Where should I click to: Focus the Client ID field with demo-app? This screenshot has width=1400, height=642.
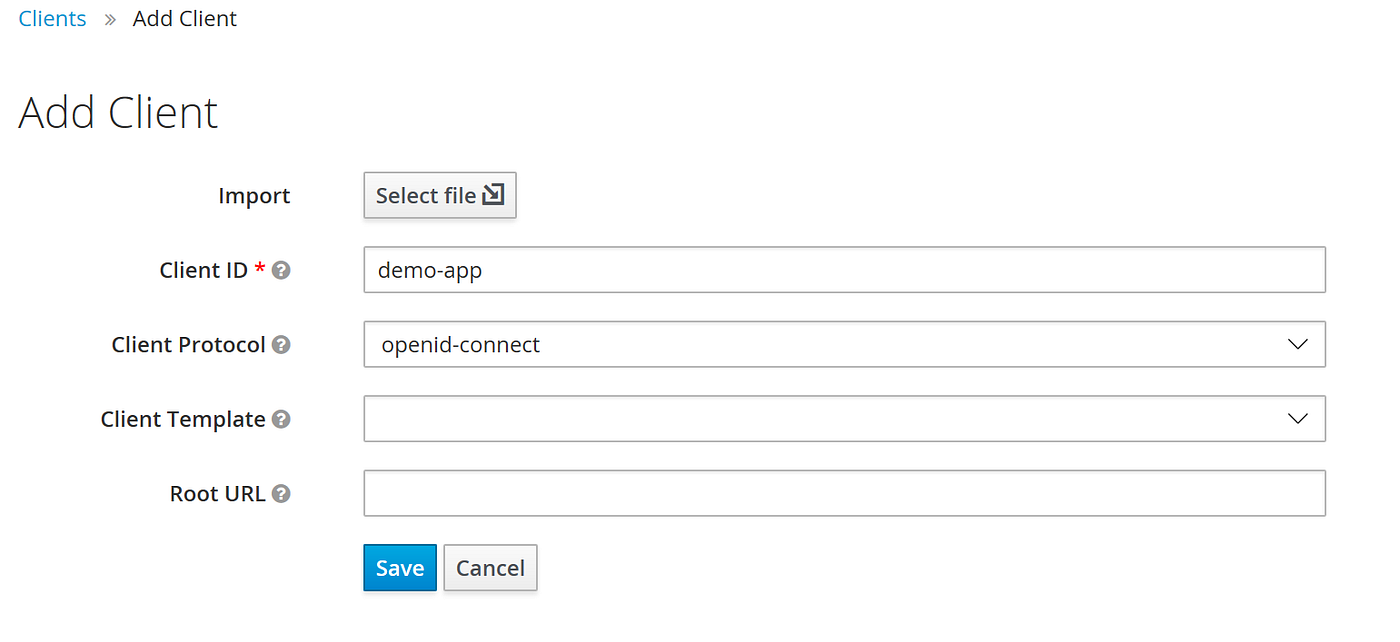pyautogui.click(x=844, y=270)
